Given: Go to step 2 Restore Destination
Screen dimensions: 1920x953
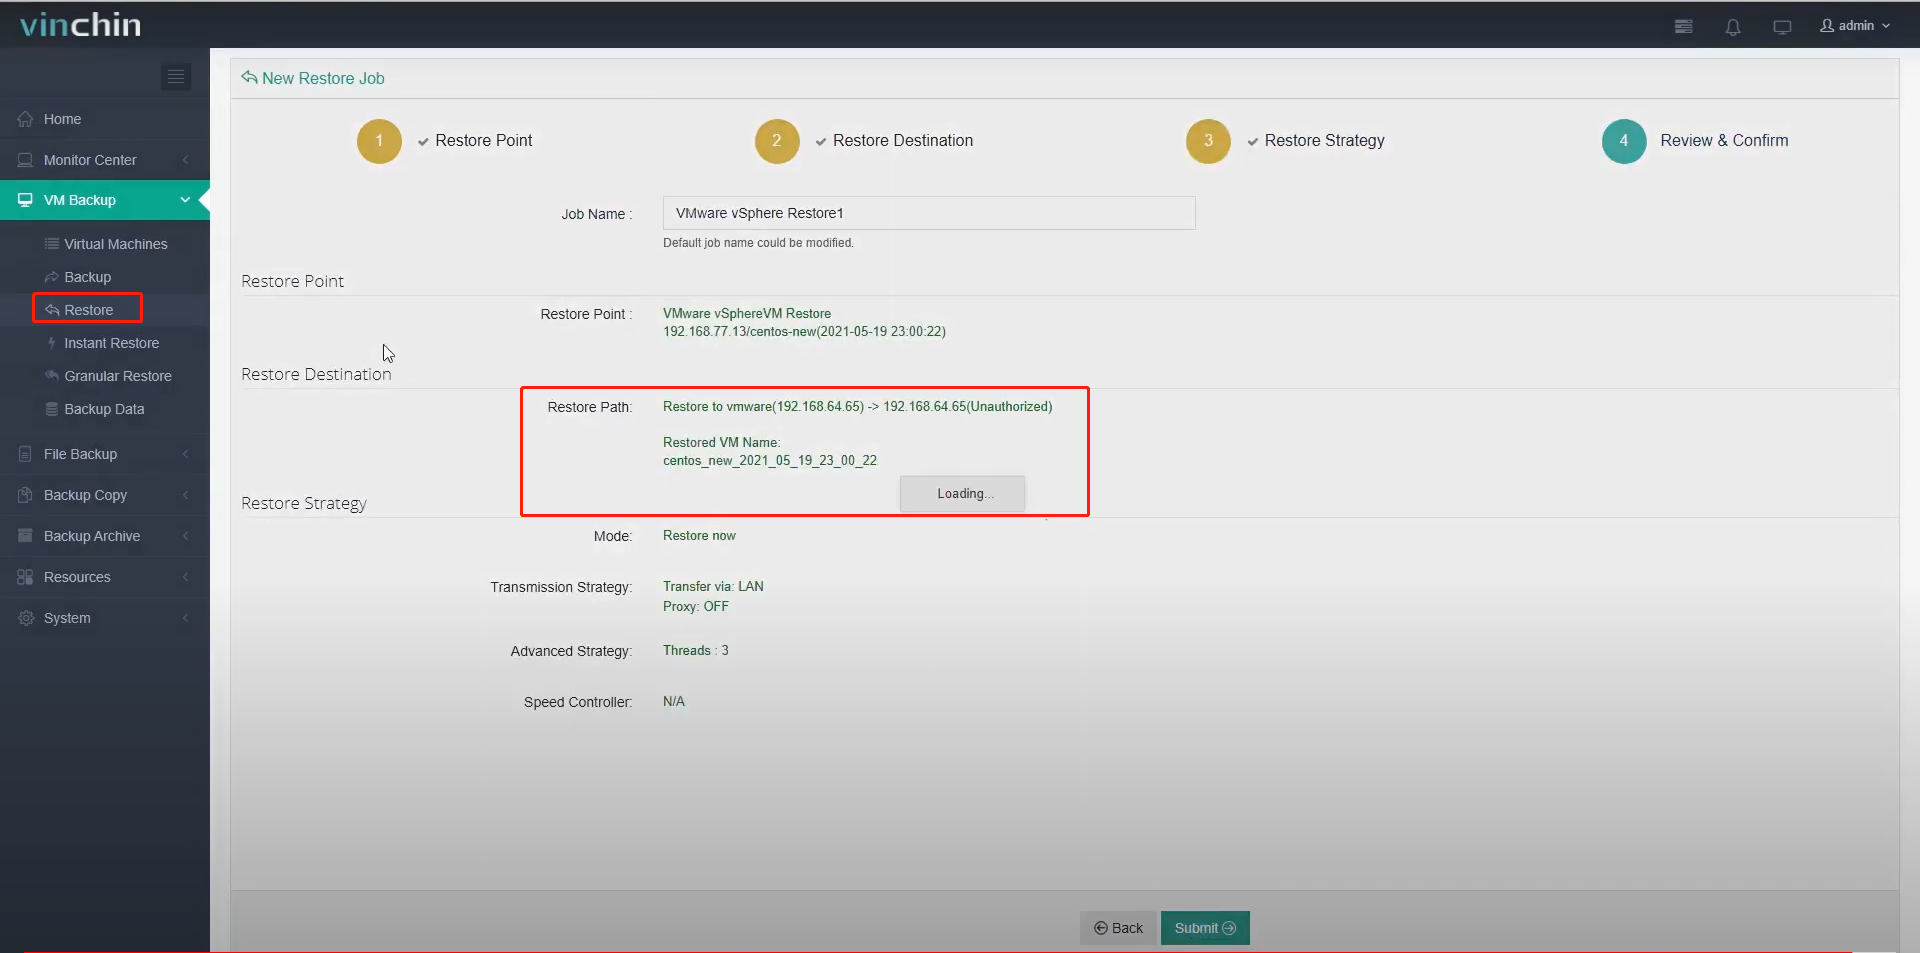Looking at the screenshot, I should [x=864, y=141].
